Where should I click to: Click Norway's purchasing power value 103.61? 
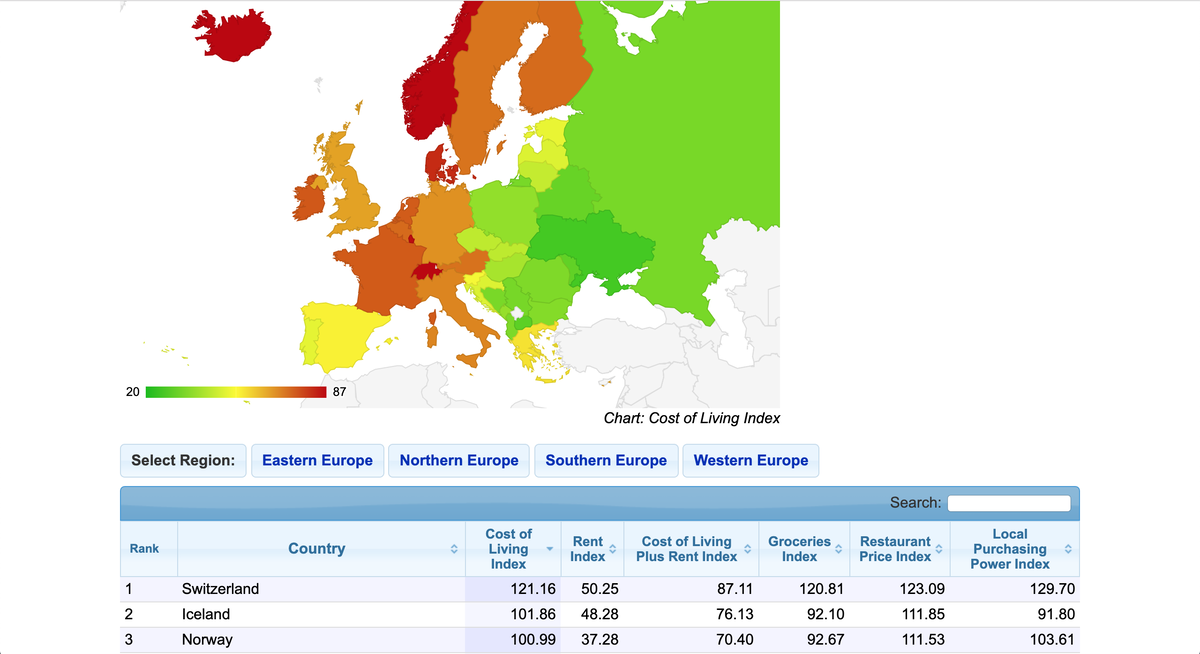(x=1052, y=639)
